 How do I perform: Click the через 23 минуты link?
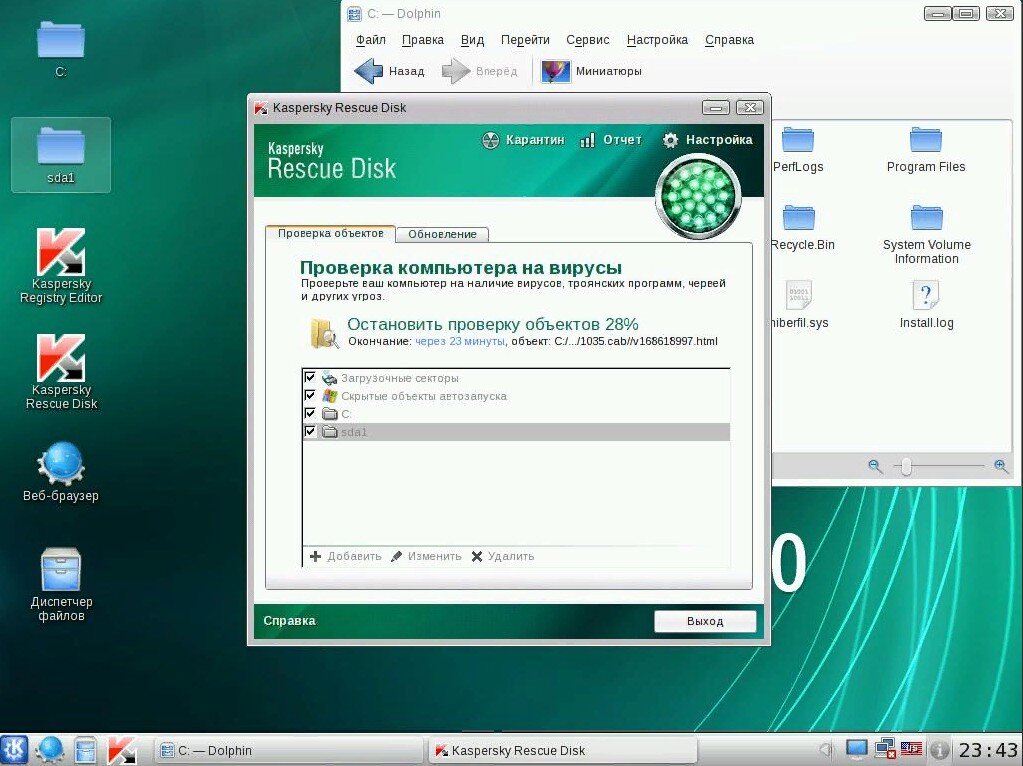[x=460, y=341]
